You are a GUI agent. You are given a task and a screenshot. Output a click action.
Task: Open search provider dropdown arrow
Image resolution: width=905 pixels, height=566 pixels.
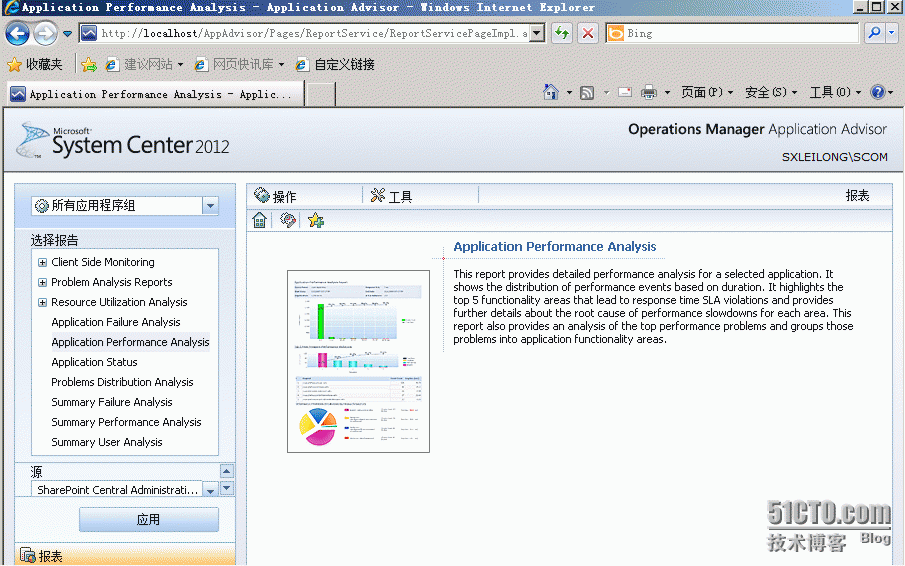point(891,33)
